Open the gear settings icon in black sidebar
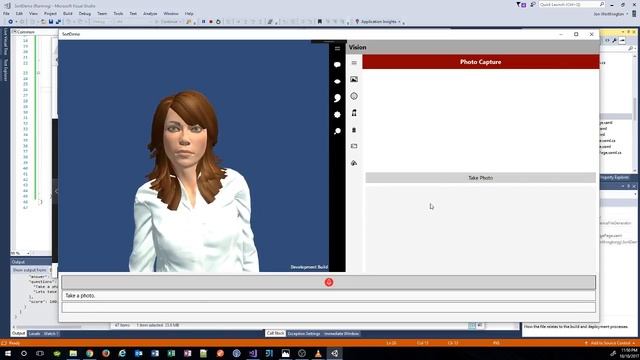640x360 pixels. [337, 115]
